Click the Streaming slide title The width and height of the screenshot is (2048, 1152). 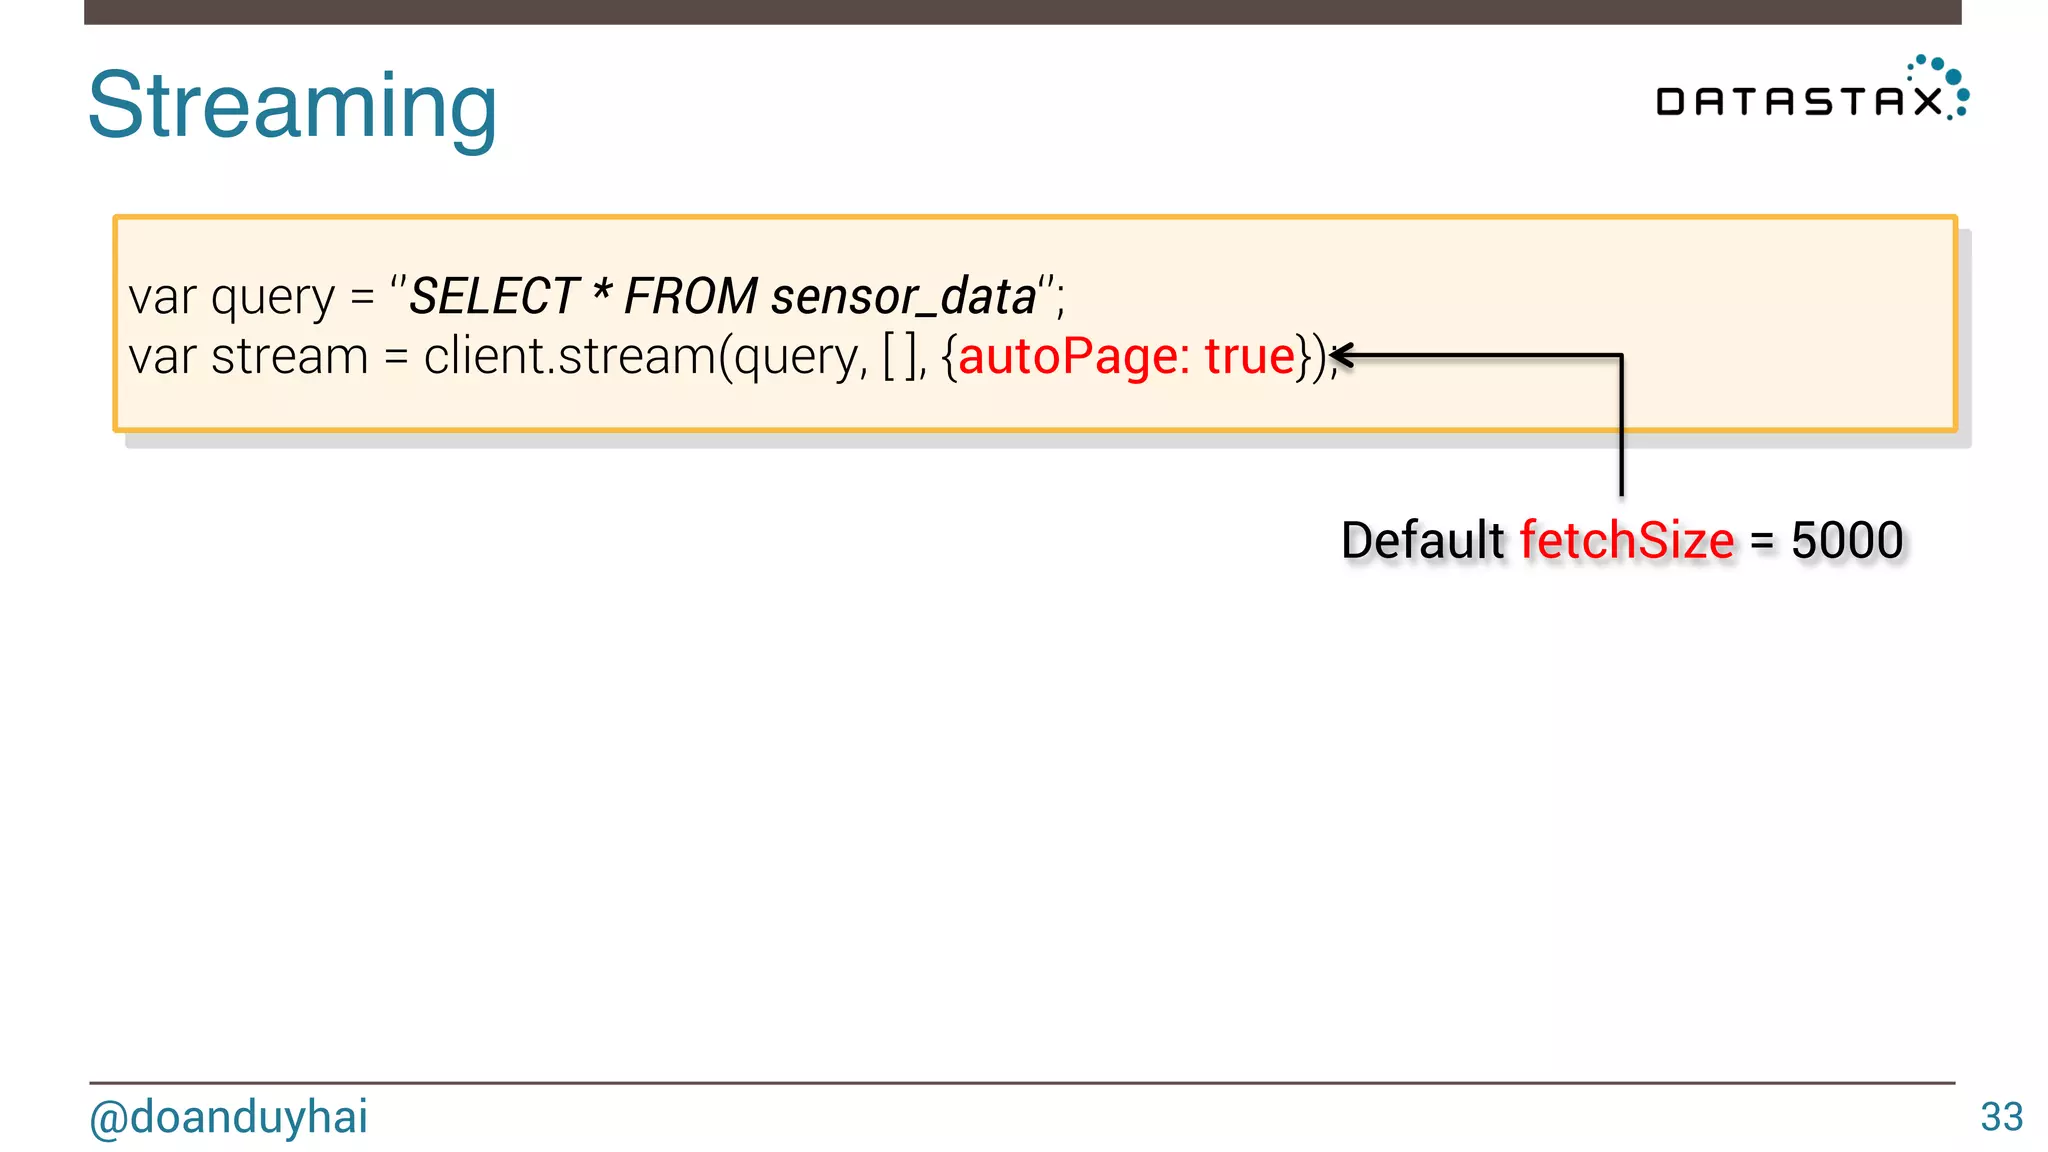[x=292, y=106]
